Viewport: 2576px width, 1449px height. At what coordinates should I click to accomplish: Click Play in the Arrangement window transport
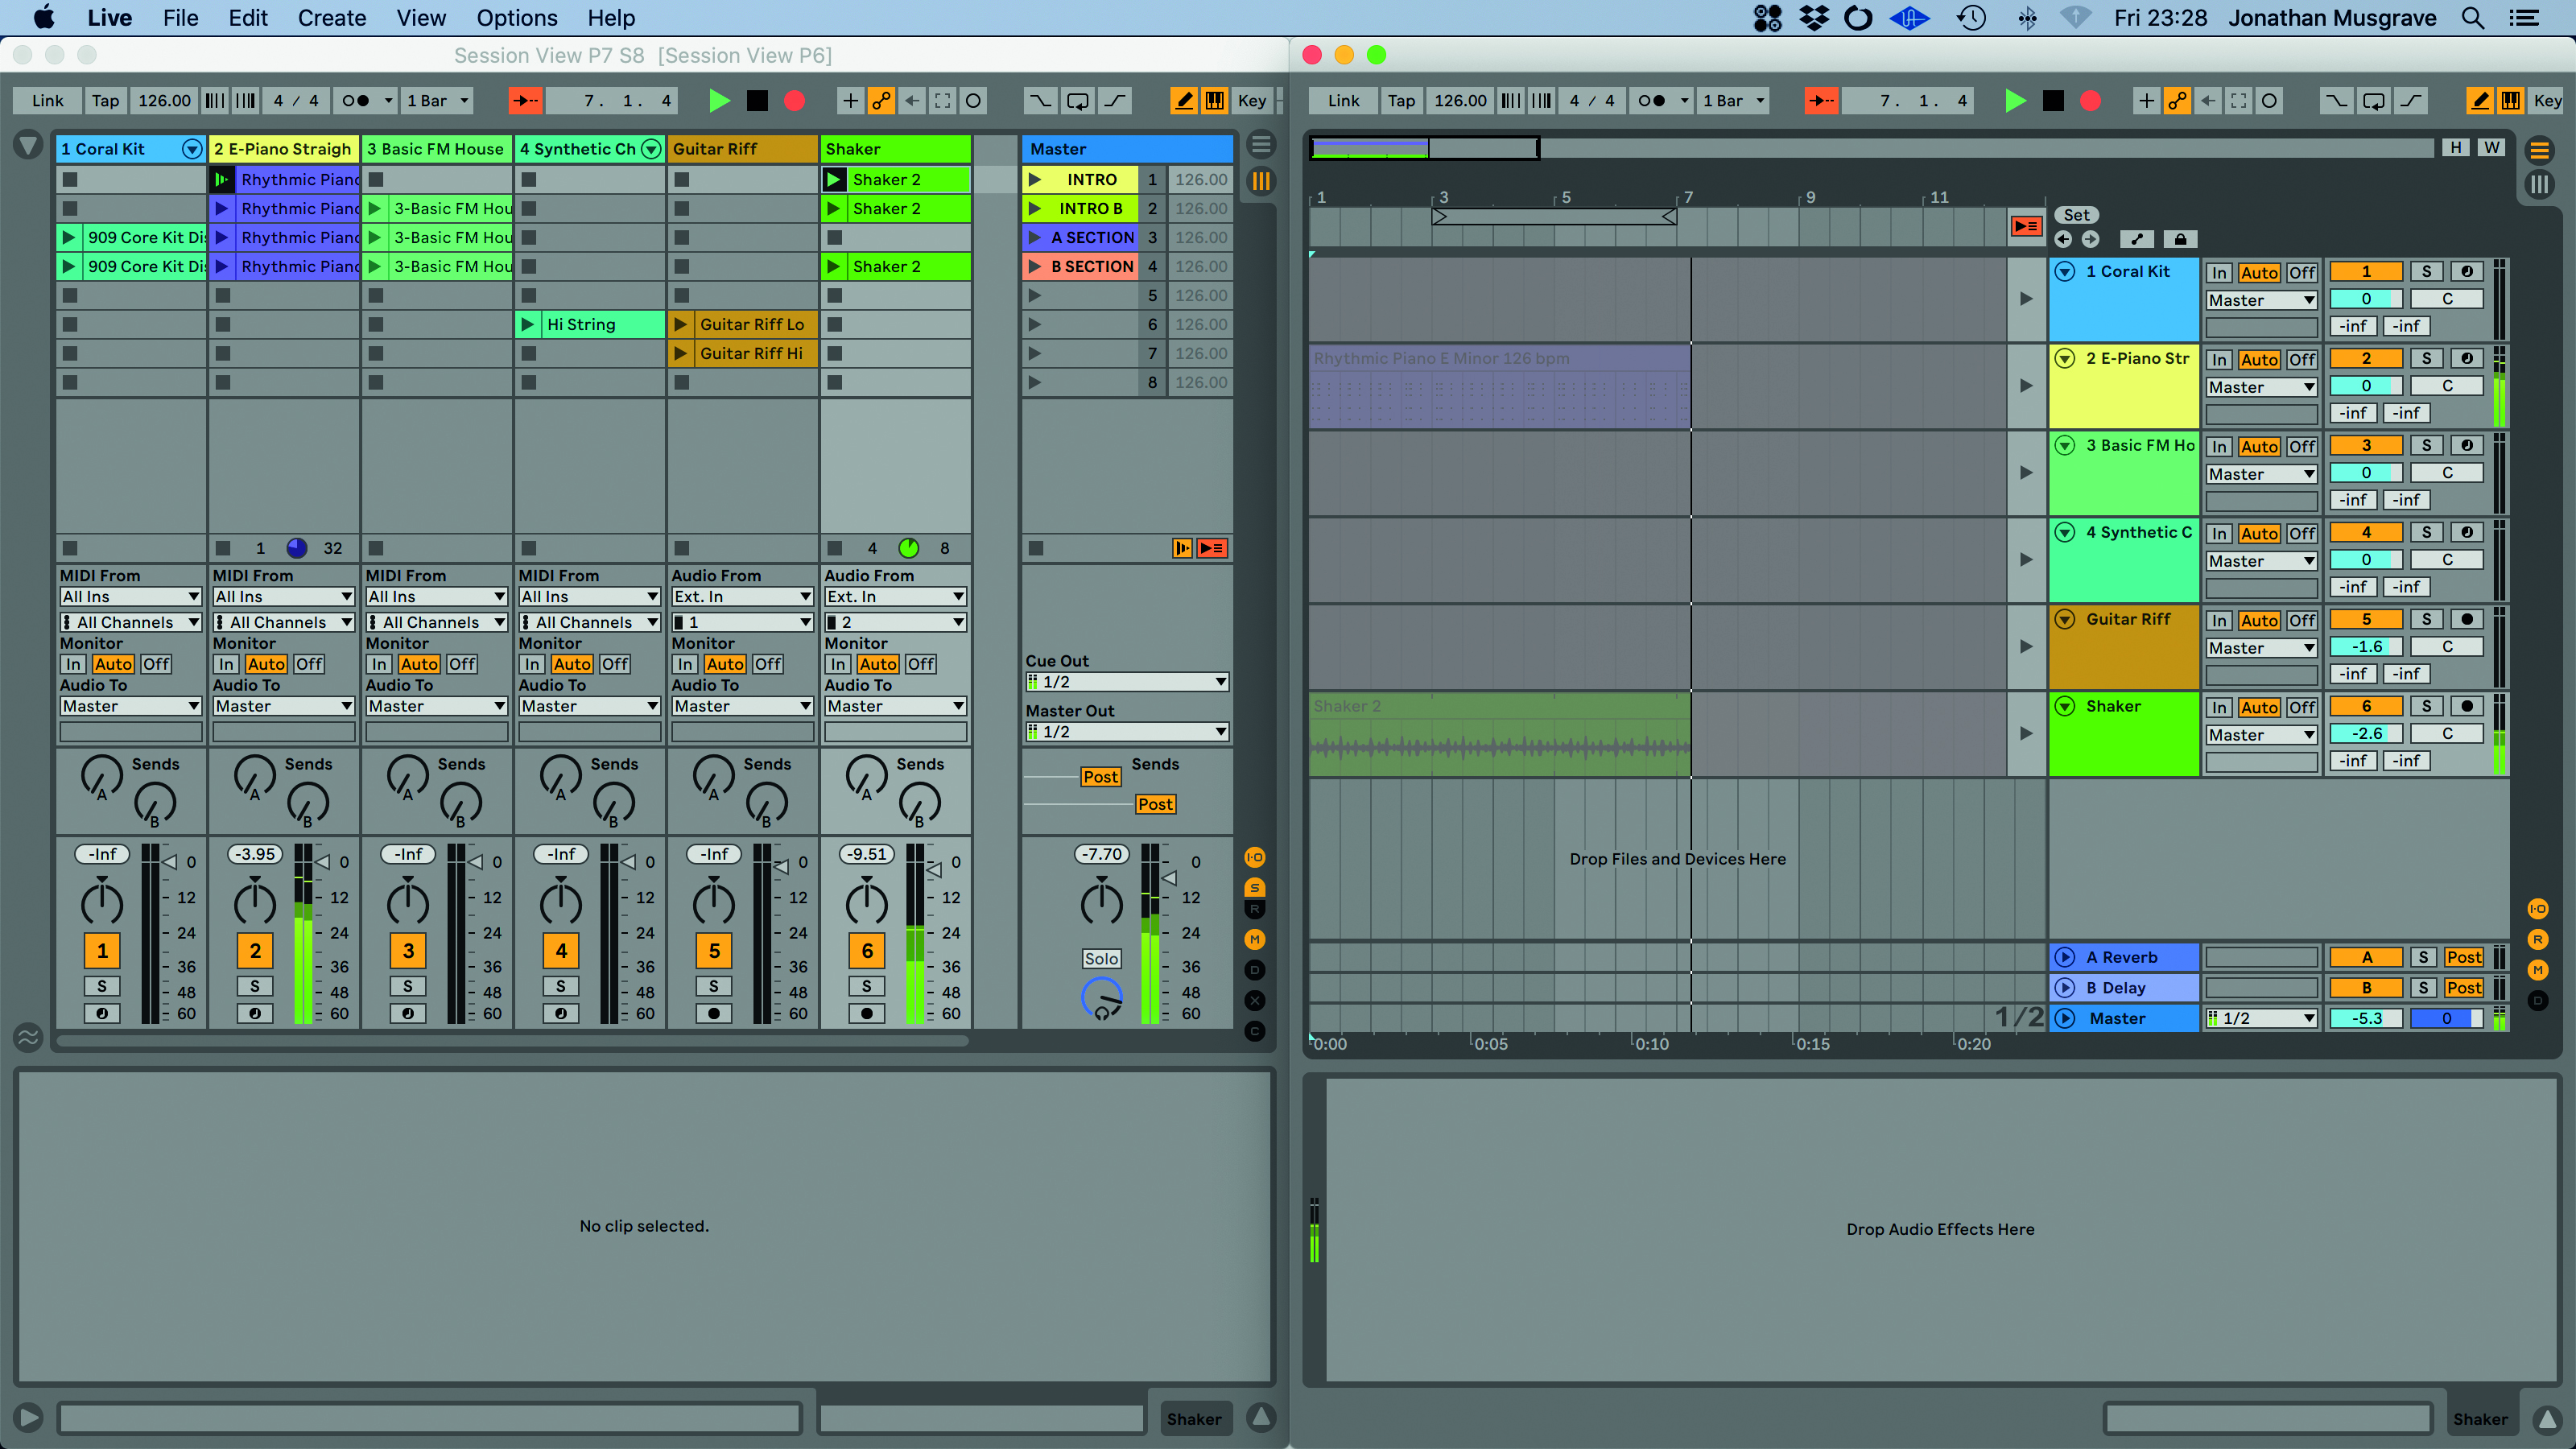[x=2014, y=100]
